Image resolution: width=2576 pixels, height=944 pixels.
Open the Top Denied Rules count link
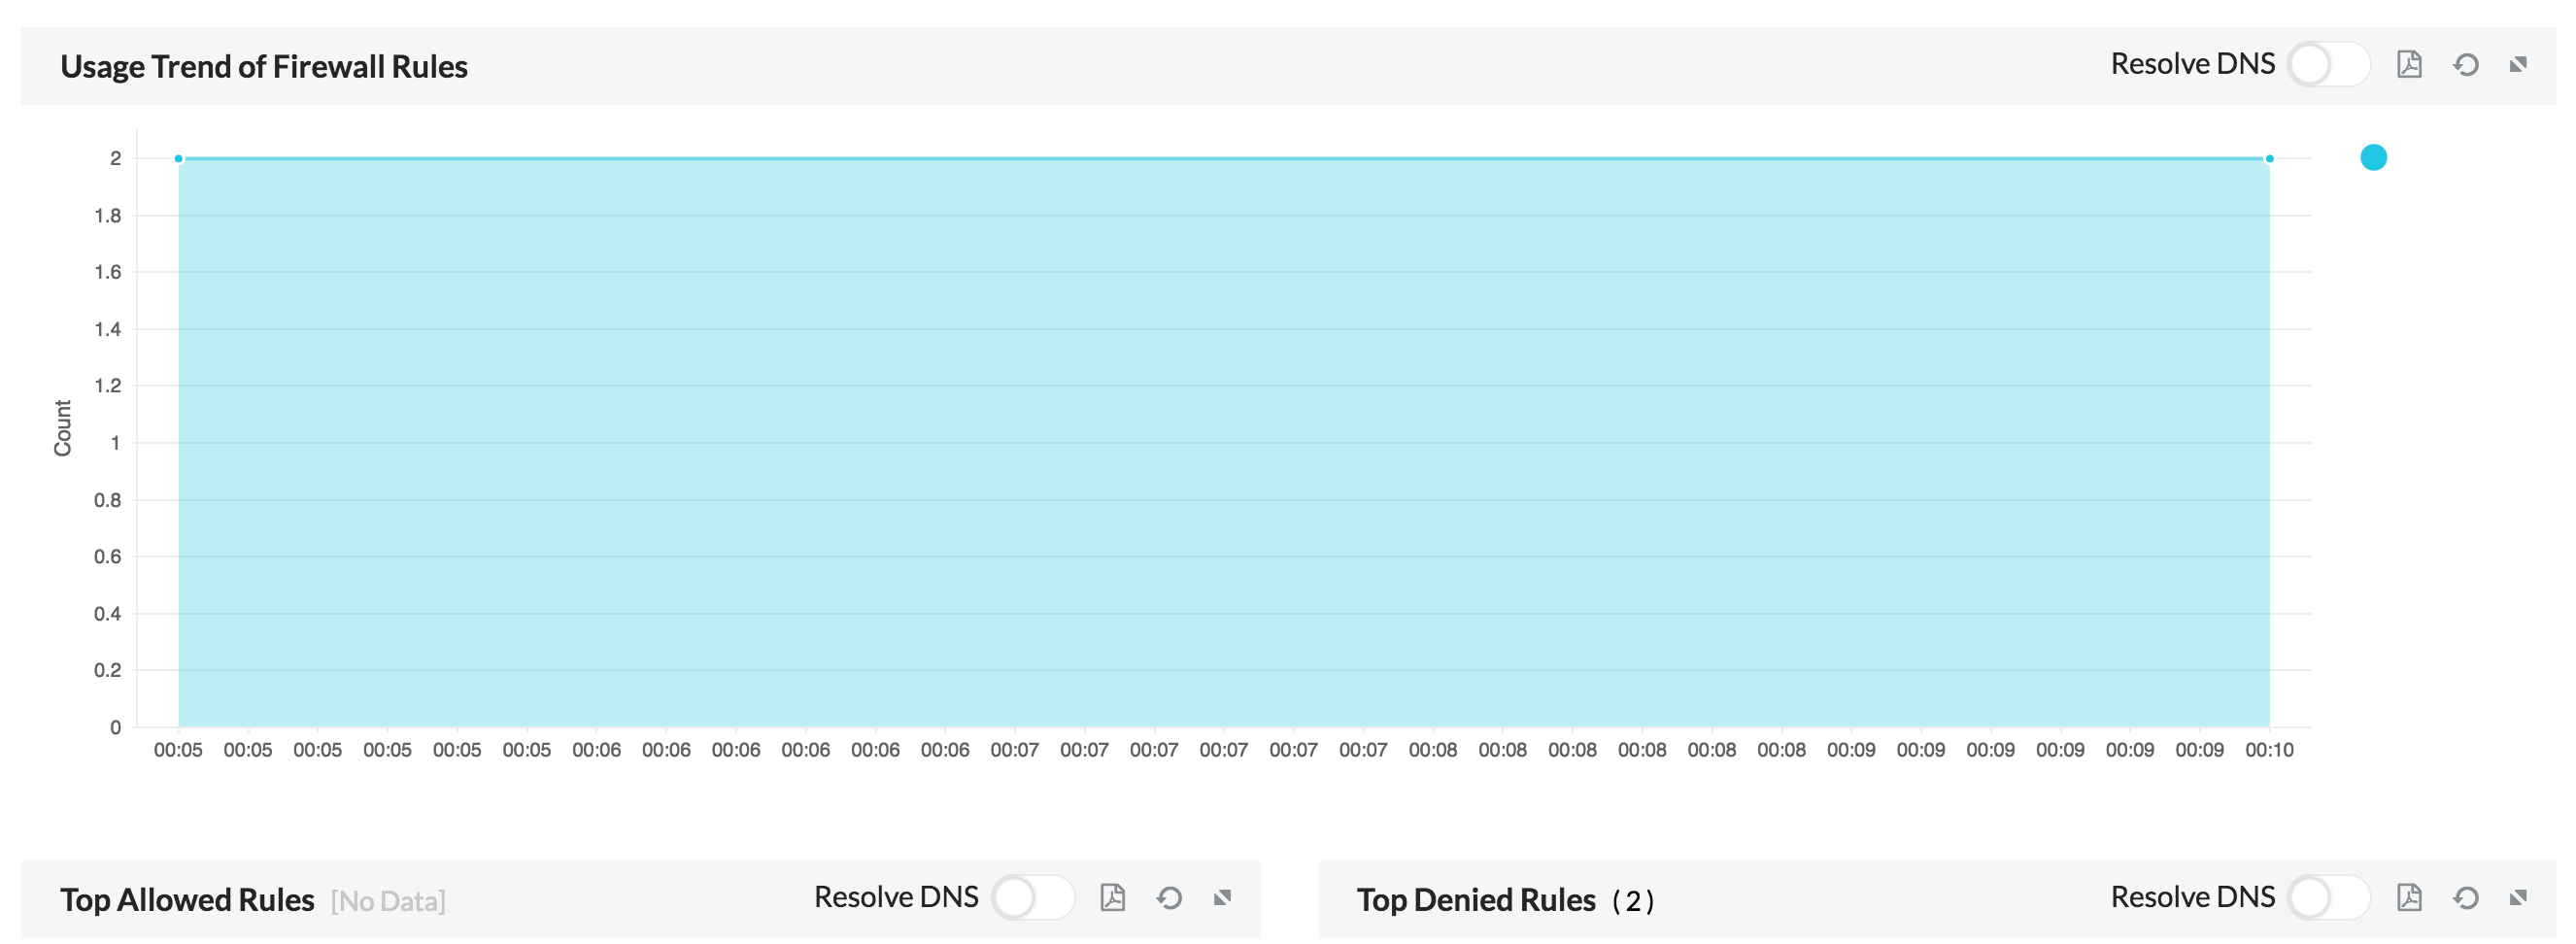(x=1639, y=900)
